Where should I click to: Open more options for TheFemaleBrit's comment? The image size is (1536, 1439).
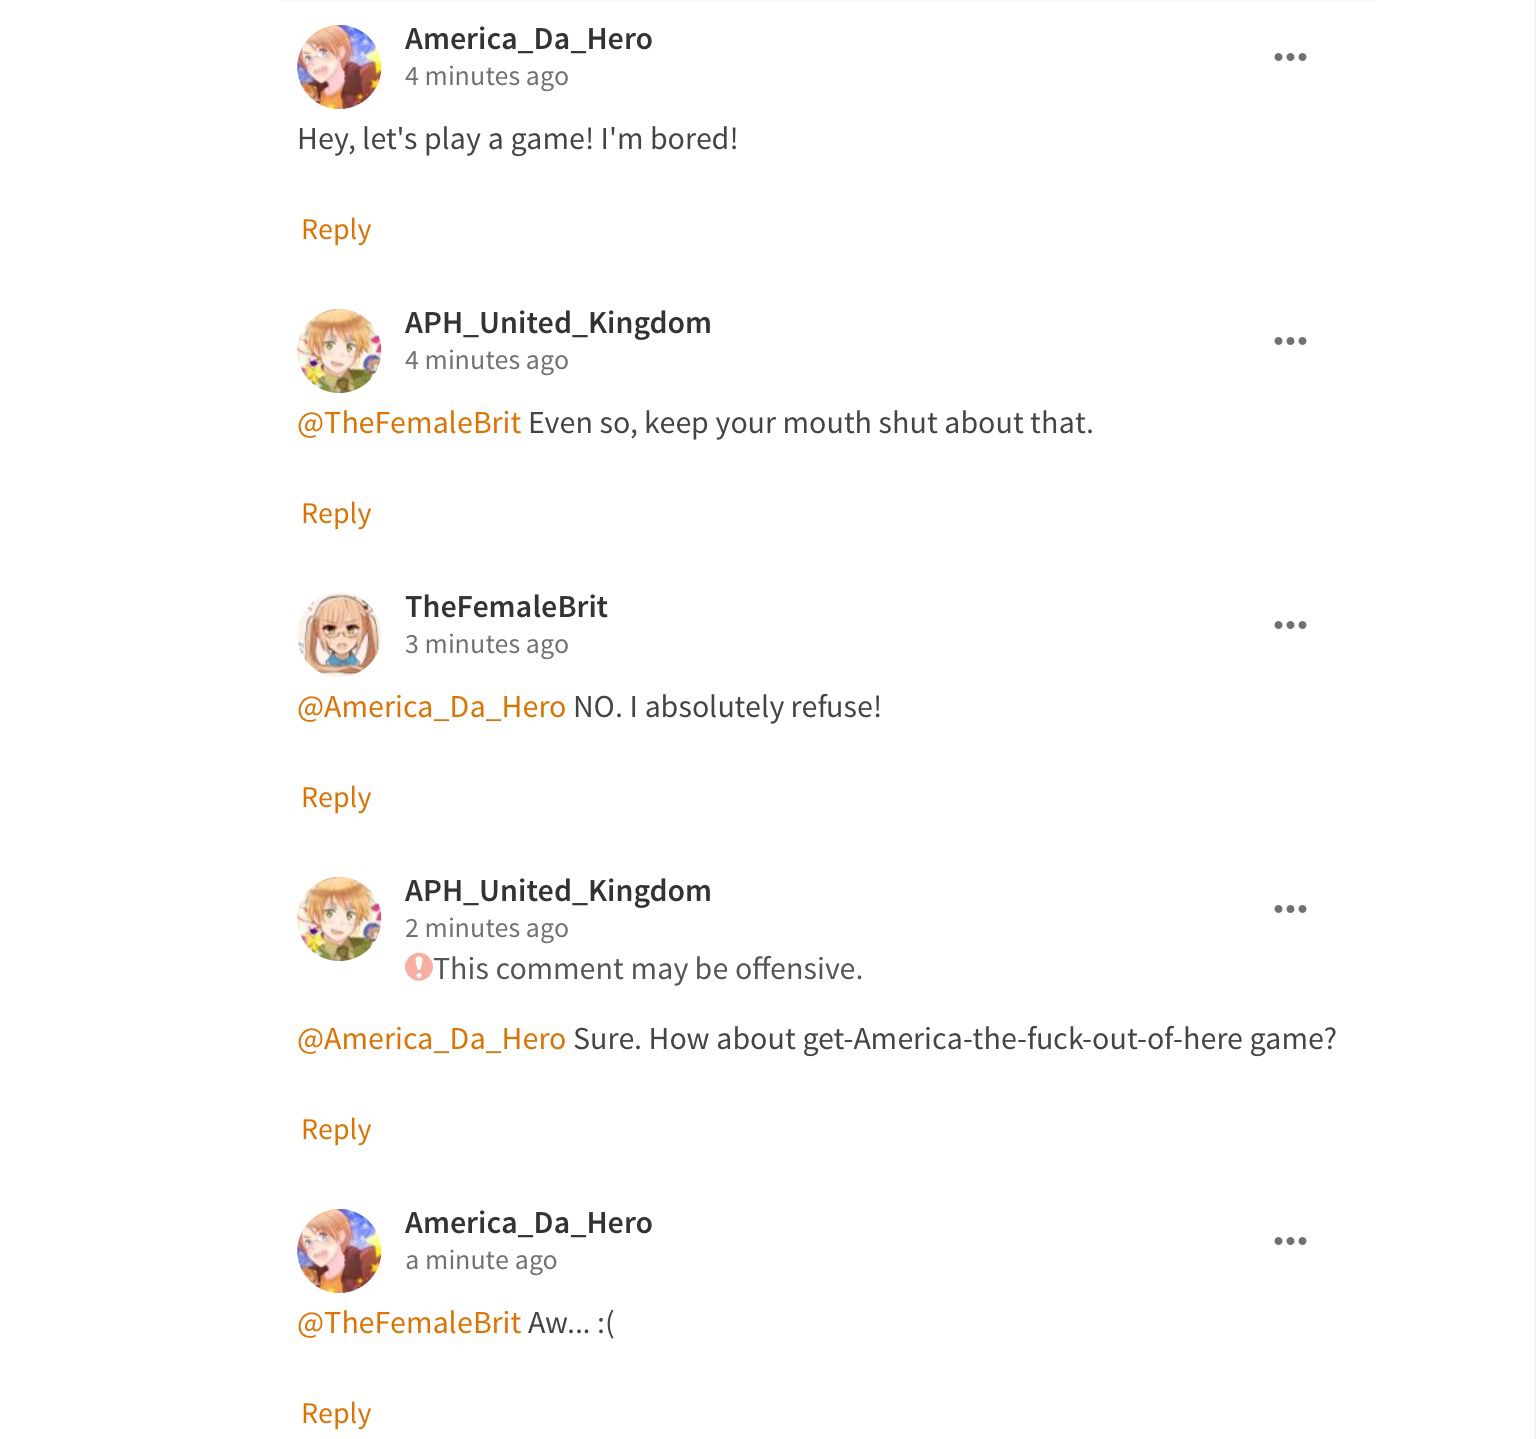point(1290,625)
